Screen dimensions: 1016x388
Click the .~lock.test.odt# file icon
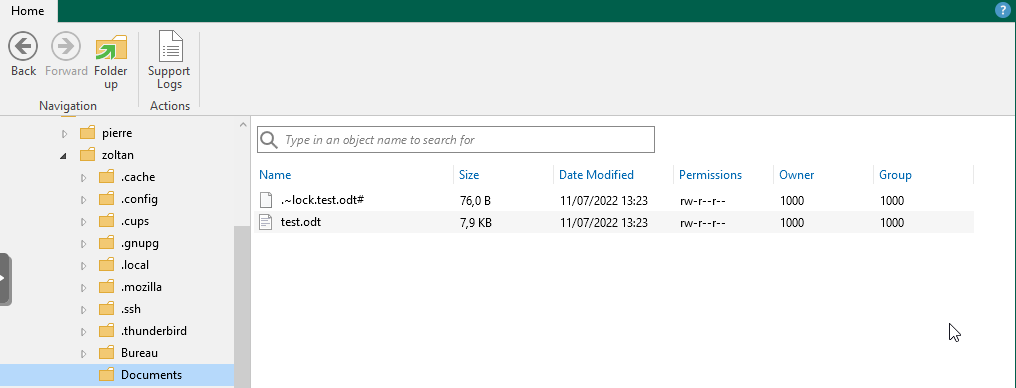click(x=265, y=200)
